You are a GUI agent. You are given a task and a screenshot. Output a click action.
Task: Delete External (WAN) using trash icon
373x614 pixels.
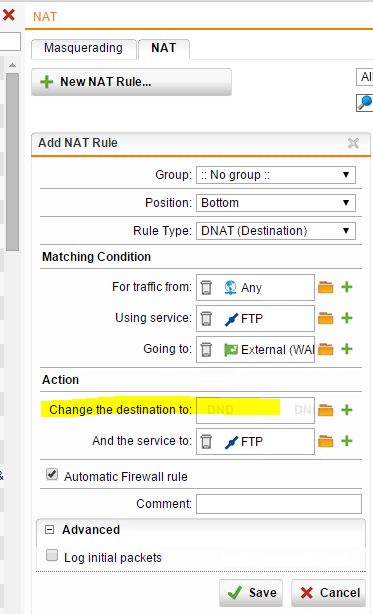coord(206,349)
